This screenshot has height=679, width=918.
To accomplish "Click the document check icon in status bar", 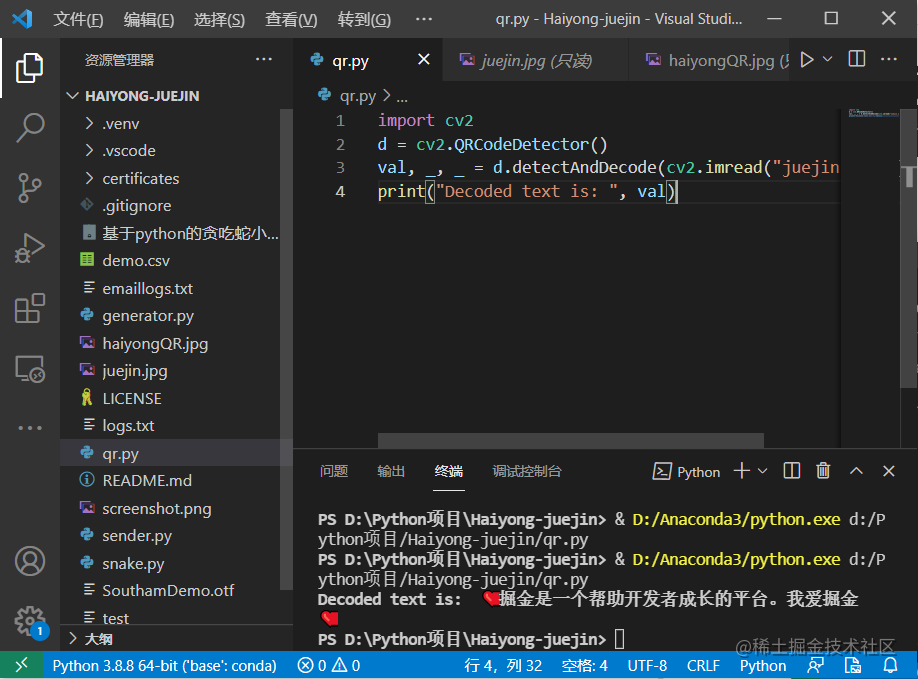I will (853, 666).
